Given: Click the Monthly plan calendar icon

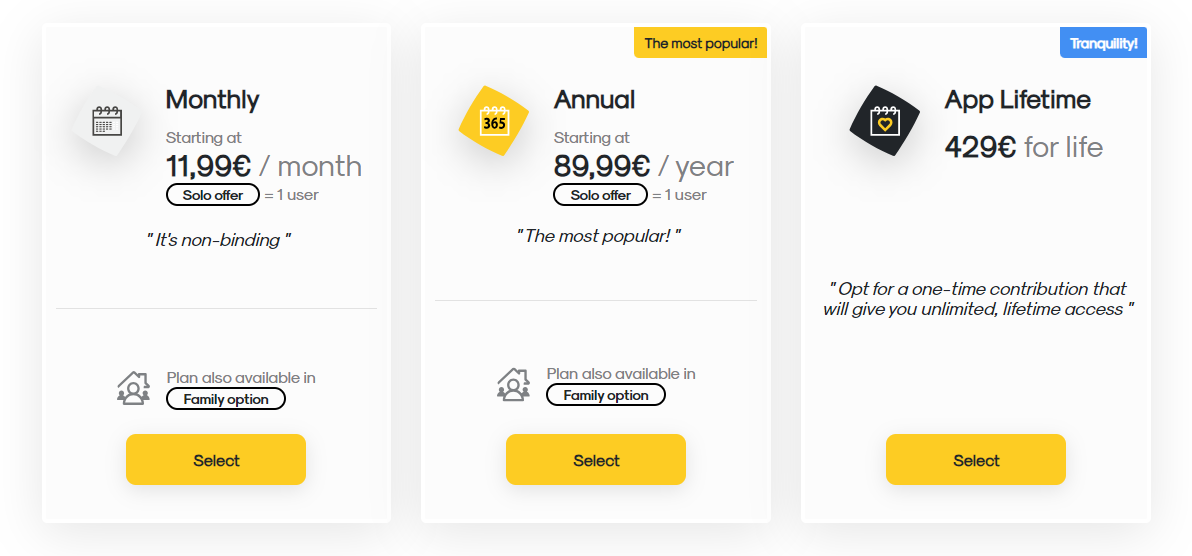Looking at the screenshot, I should coord(106,122).
